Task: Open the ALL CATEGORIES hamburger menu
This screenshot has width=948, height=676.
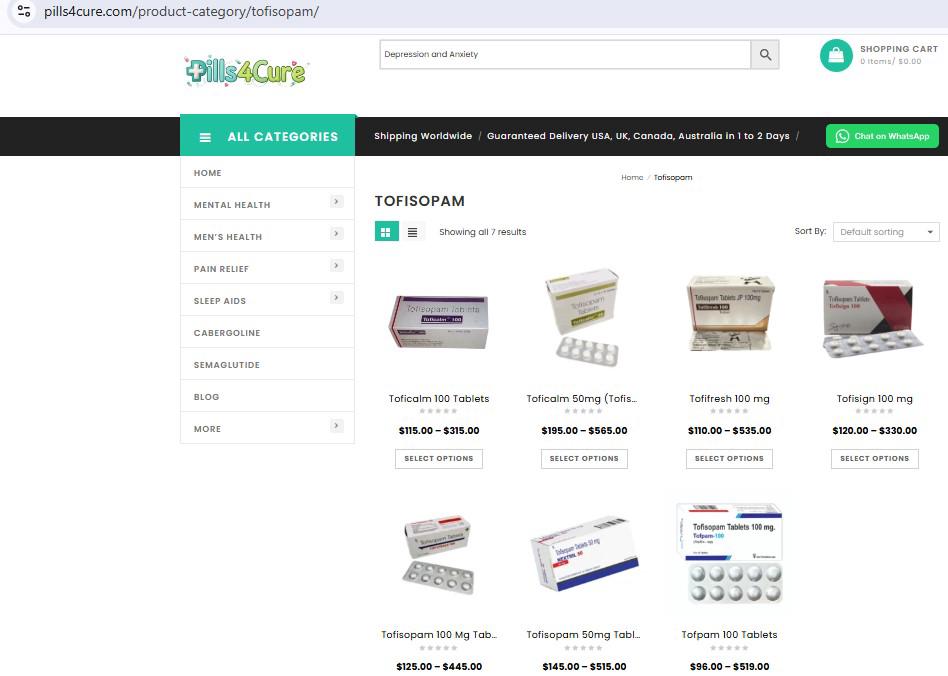Action: coord(206,137)
